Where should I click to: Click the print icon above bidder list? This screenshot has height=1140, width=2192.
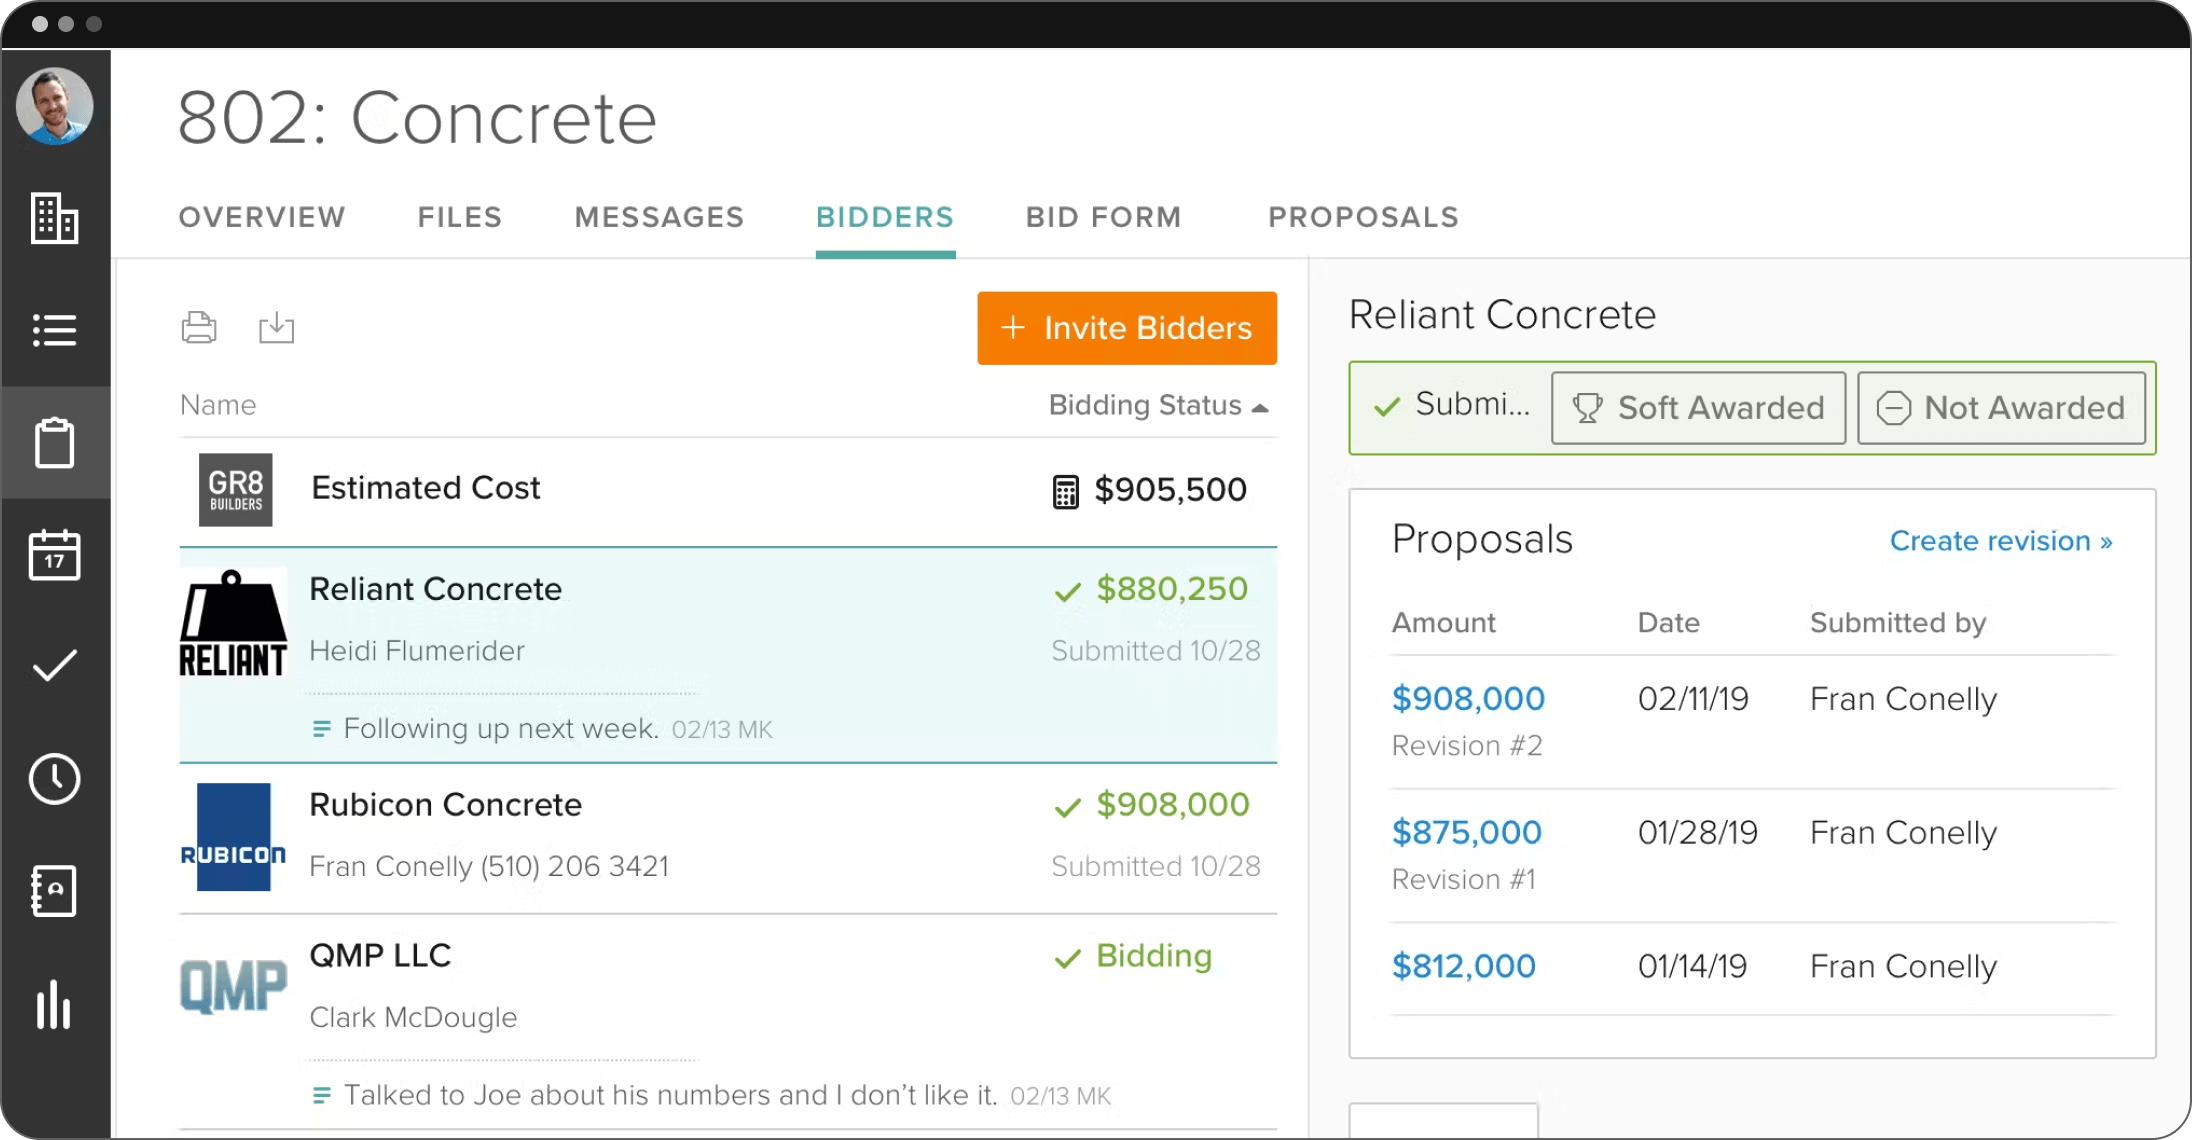click(x=199, y=327)
